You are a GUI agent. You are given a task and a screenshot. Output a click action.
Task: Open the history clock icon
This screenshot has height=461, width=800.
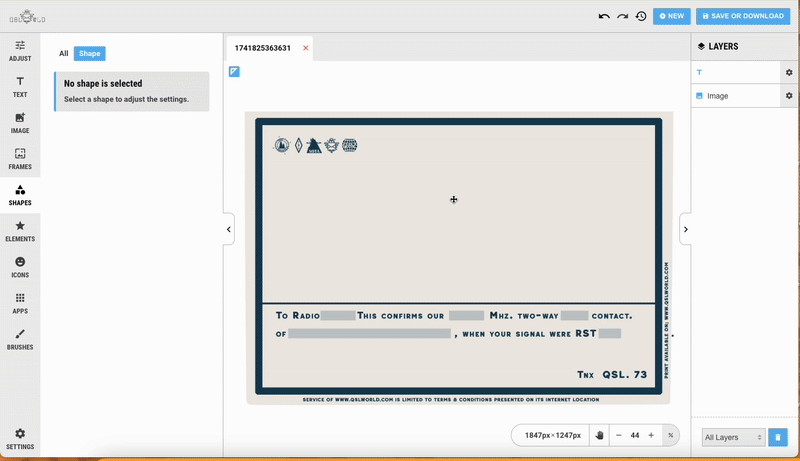[641, 16]
